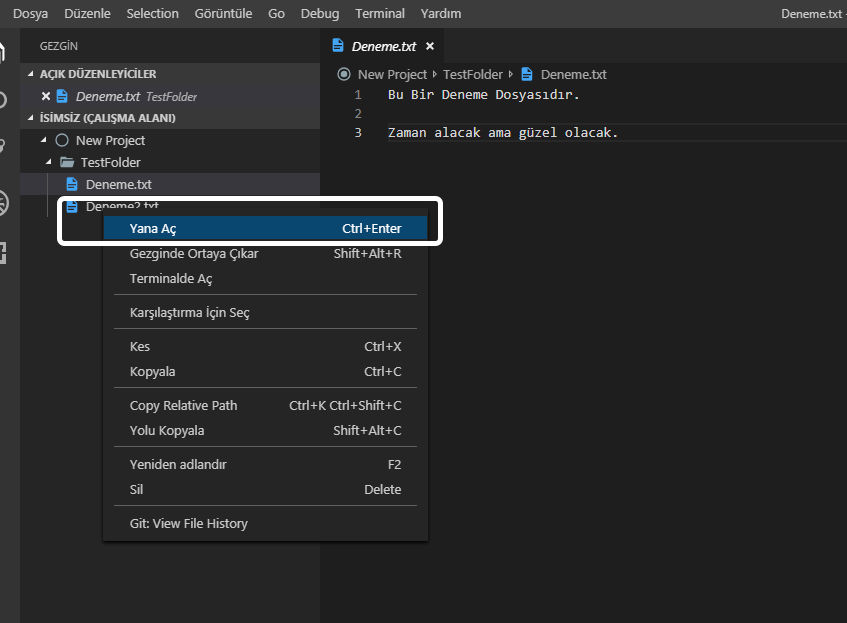This screenshot has height=623, width=847.
Task: Open the Dosya menu
Action: point(30,14)
